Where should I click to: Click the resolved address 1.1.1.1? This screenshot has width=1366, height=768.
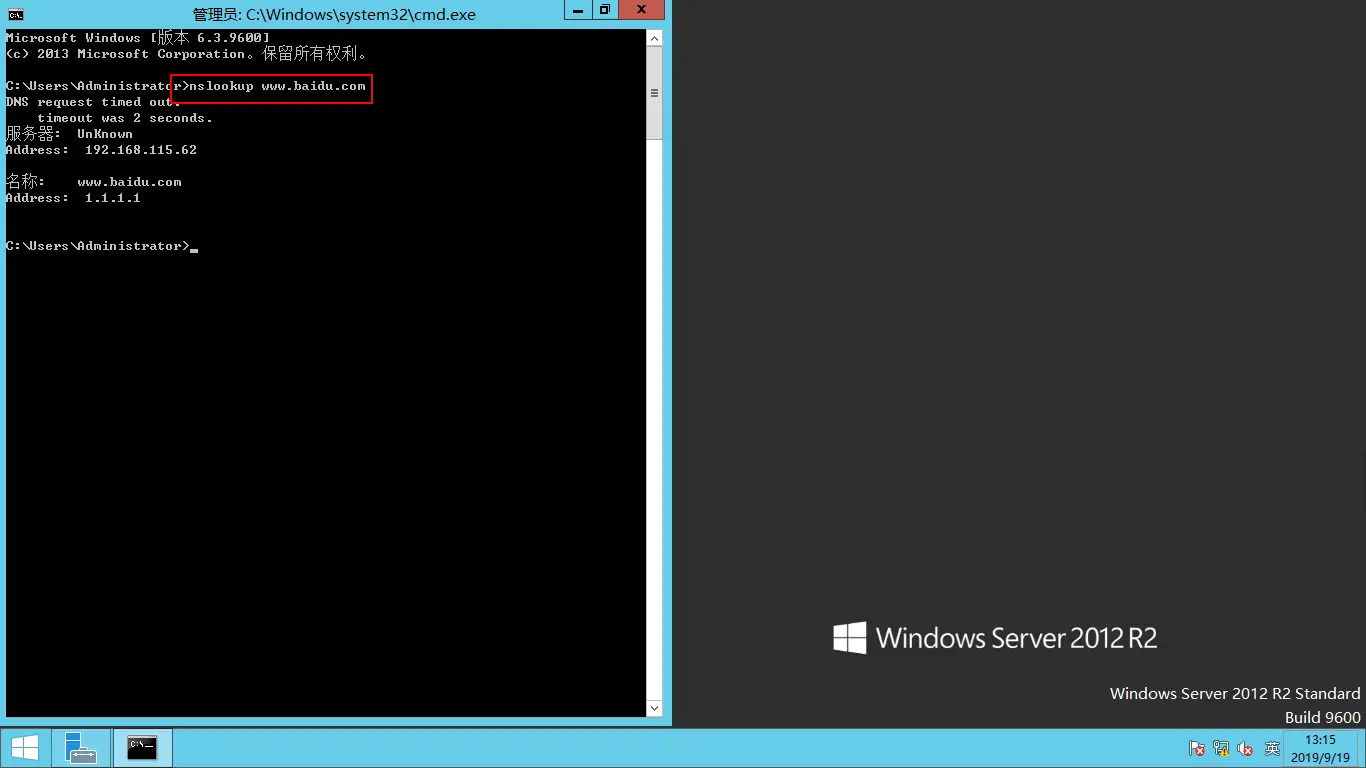click(113, 198)
